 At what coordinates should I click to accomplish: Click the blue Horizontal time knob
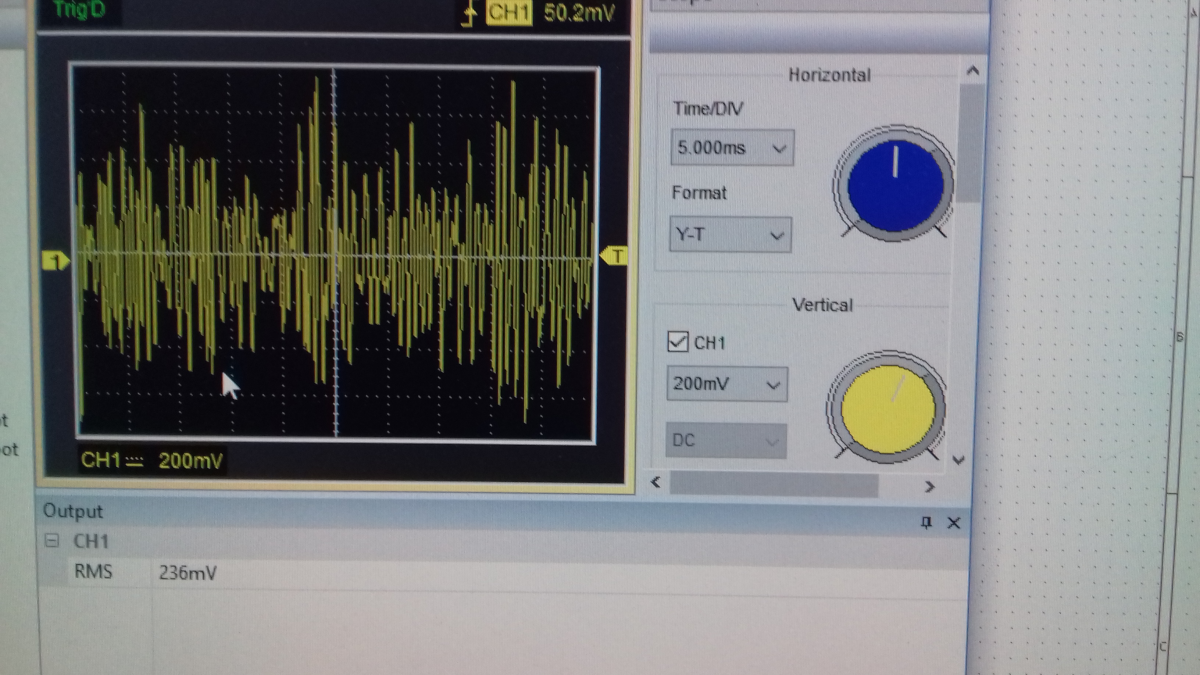coord(895,184)
